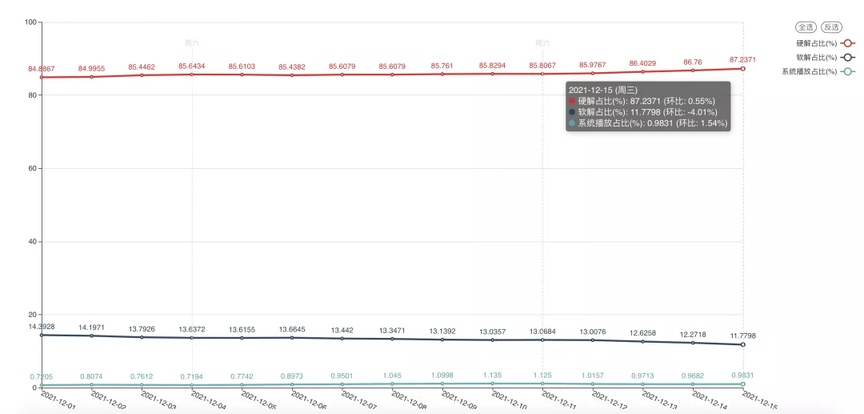Click the red legend marker for 硬解占比
This screenshot has height=414, width=864.
coord(848,43)
